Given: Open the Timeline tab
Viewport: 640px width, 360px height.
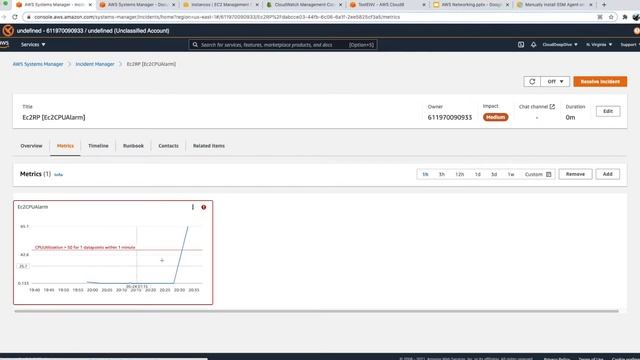Looking at the screenshot, I should (x=98, y=146).
